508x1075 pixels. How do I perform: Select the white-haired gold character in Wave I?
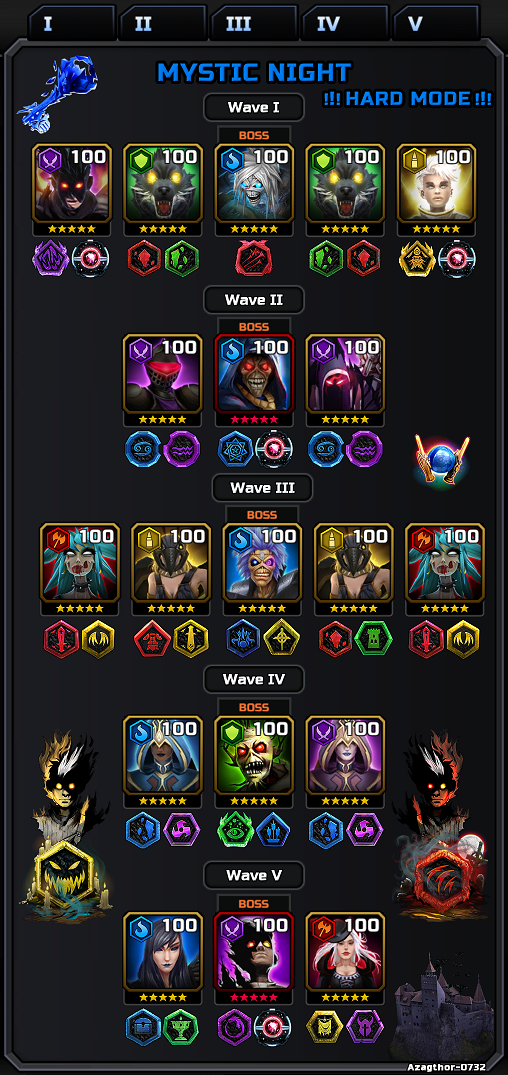point(436,182)
